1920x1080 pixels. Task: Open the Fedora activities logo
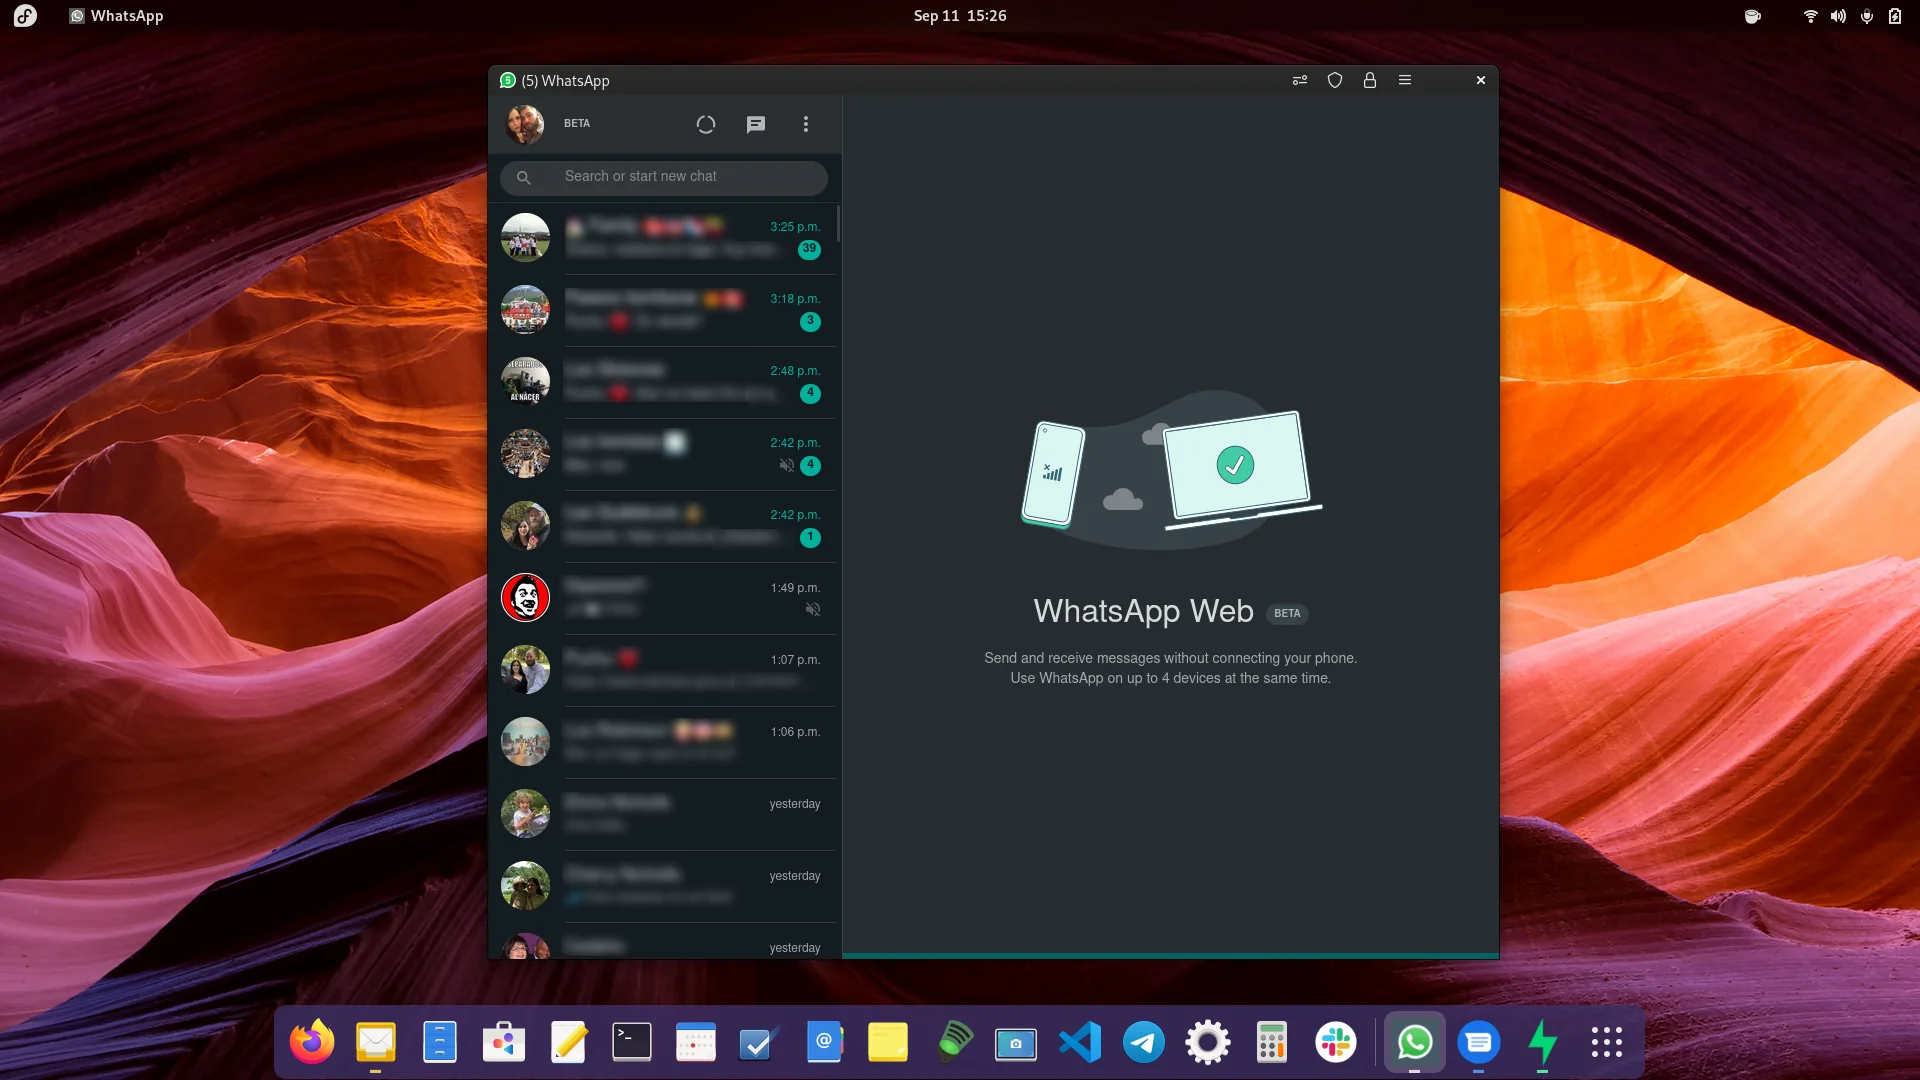click(25, 16)
